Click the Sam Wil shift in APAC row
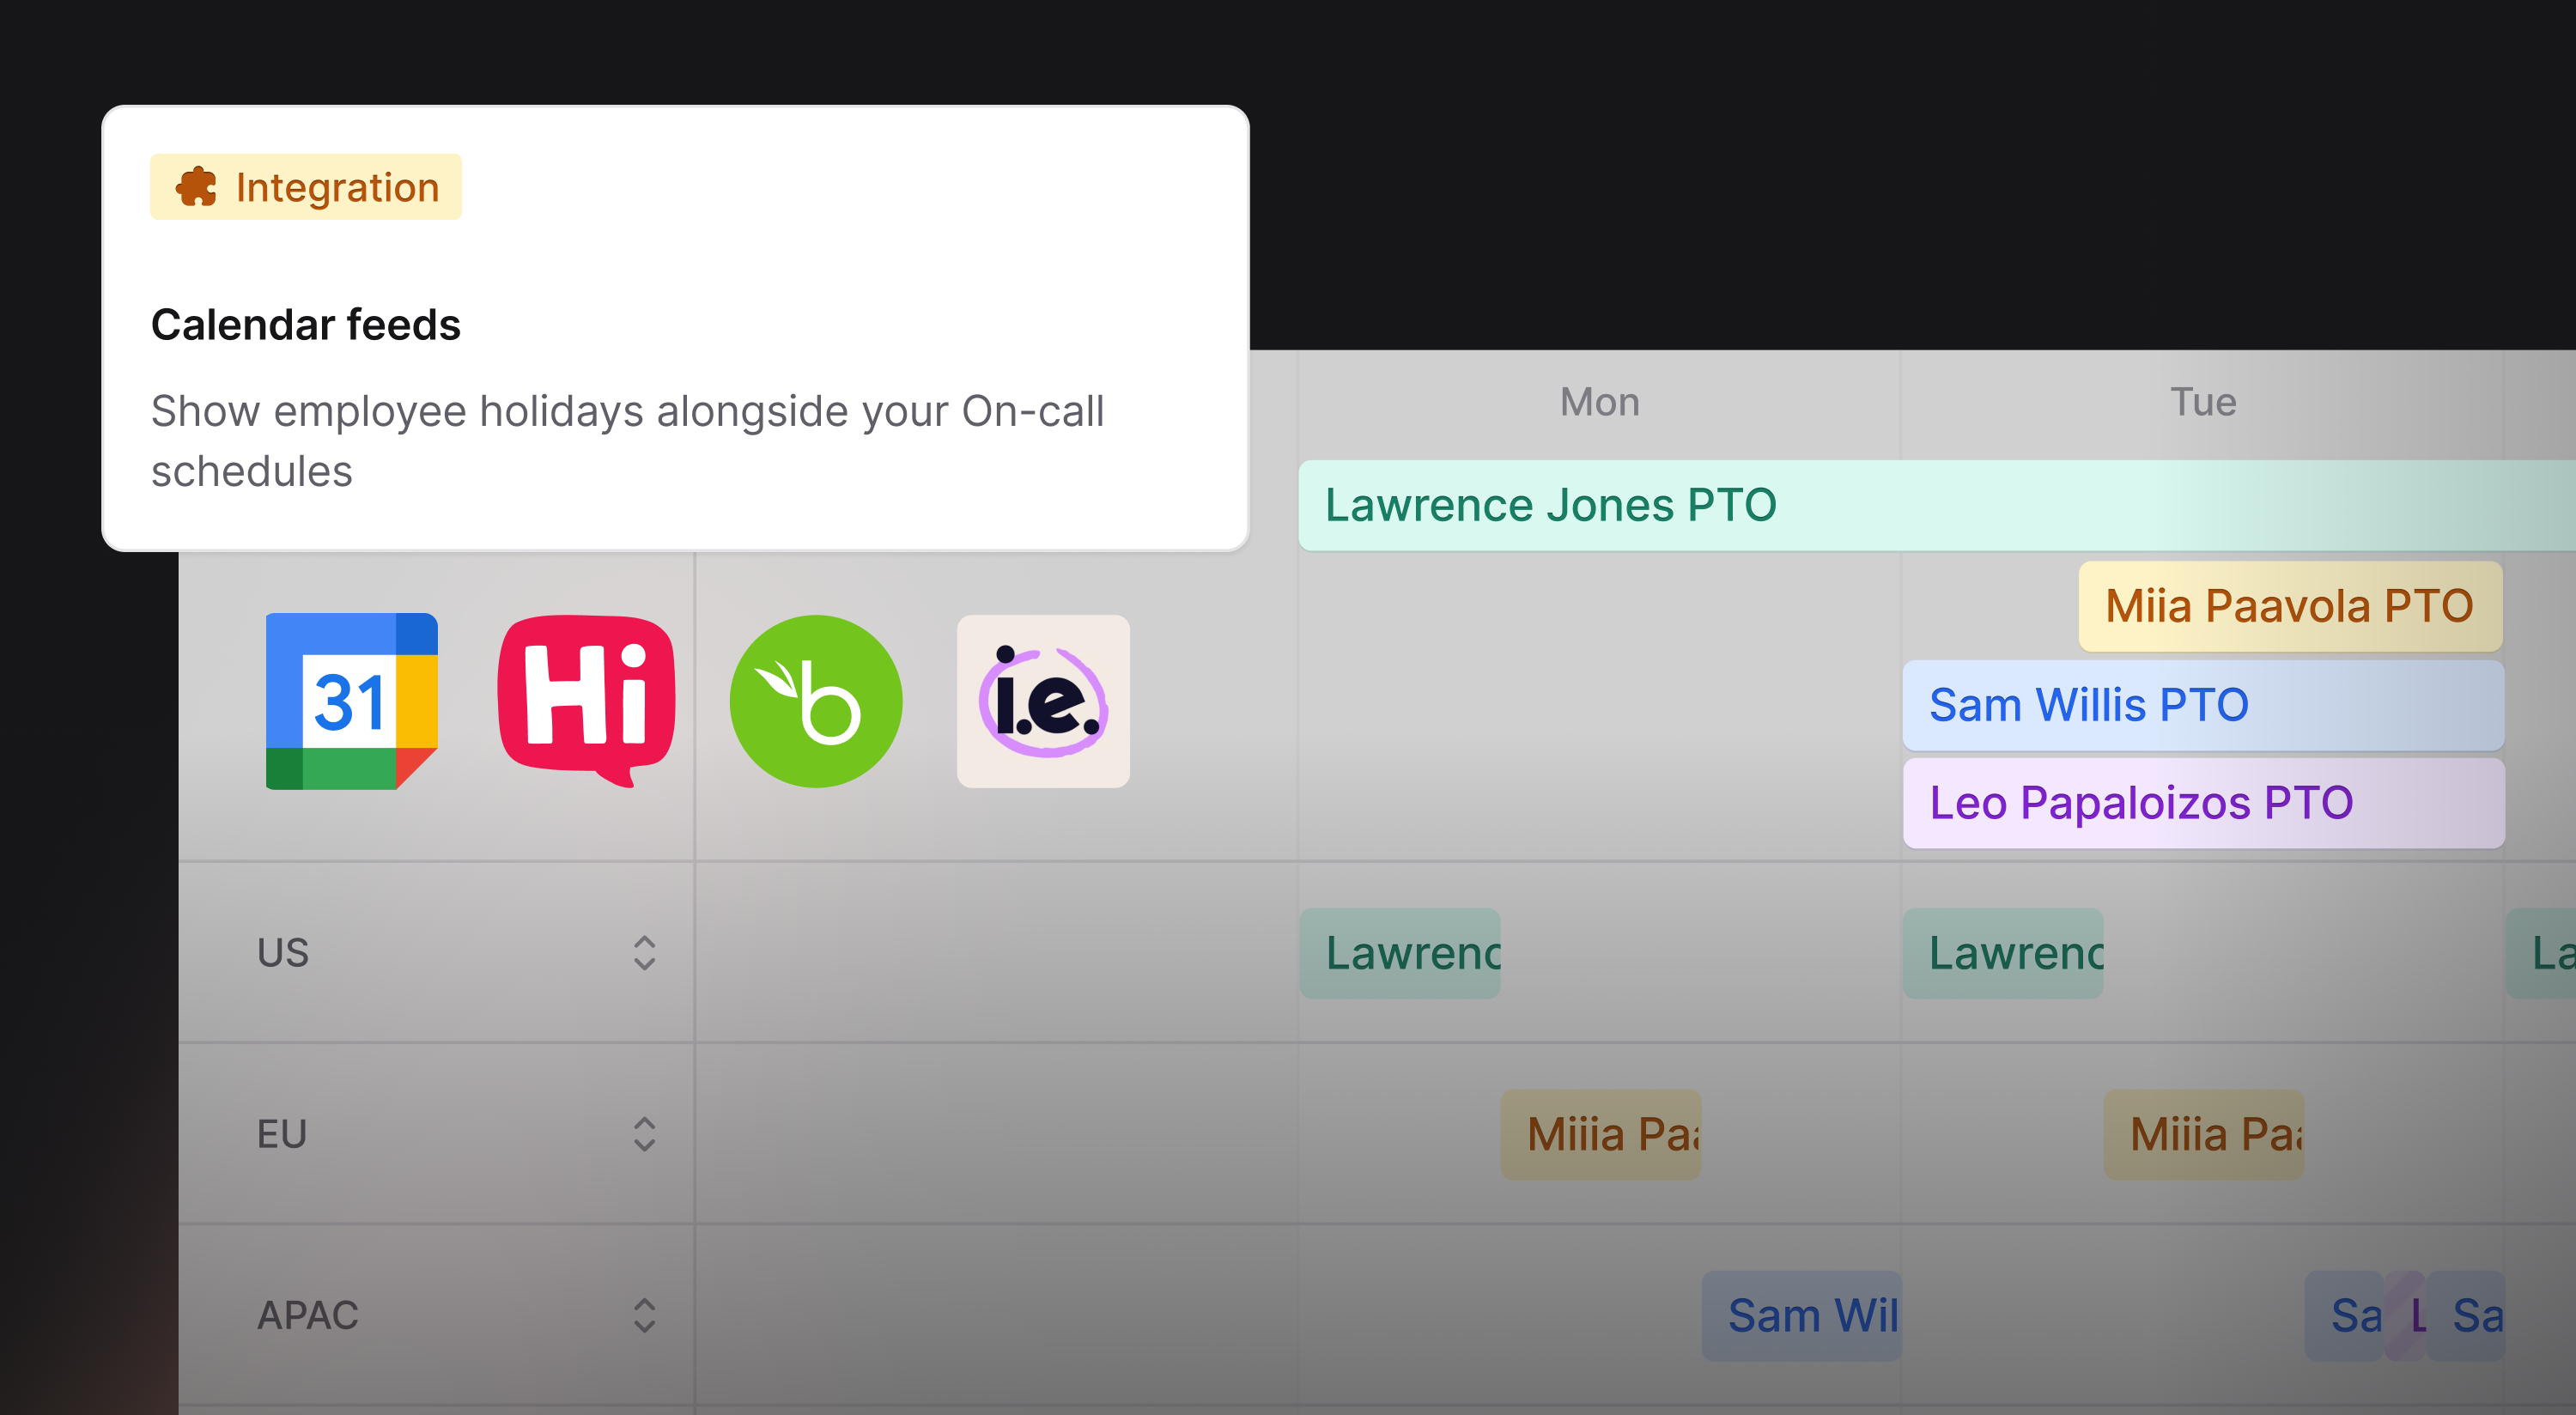The width and height of the screenshot is (2576, 1415). [1802, 1315]
